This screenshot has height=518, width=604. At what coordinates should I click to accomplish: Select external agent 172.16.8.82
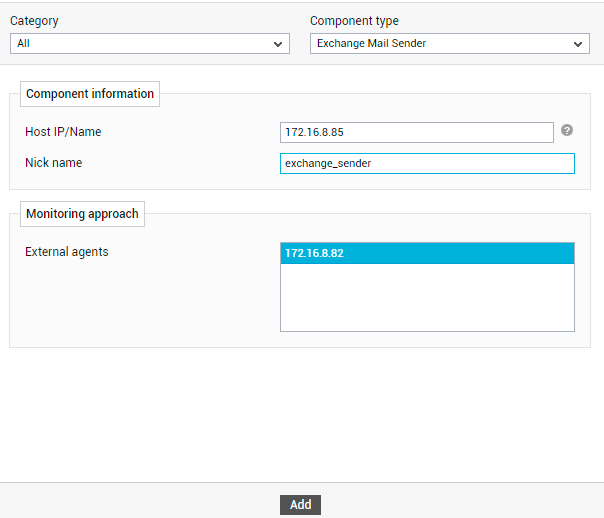pyautogui.click(x=427, y=253)
